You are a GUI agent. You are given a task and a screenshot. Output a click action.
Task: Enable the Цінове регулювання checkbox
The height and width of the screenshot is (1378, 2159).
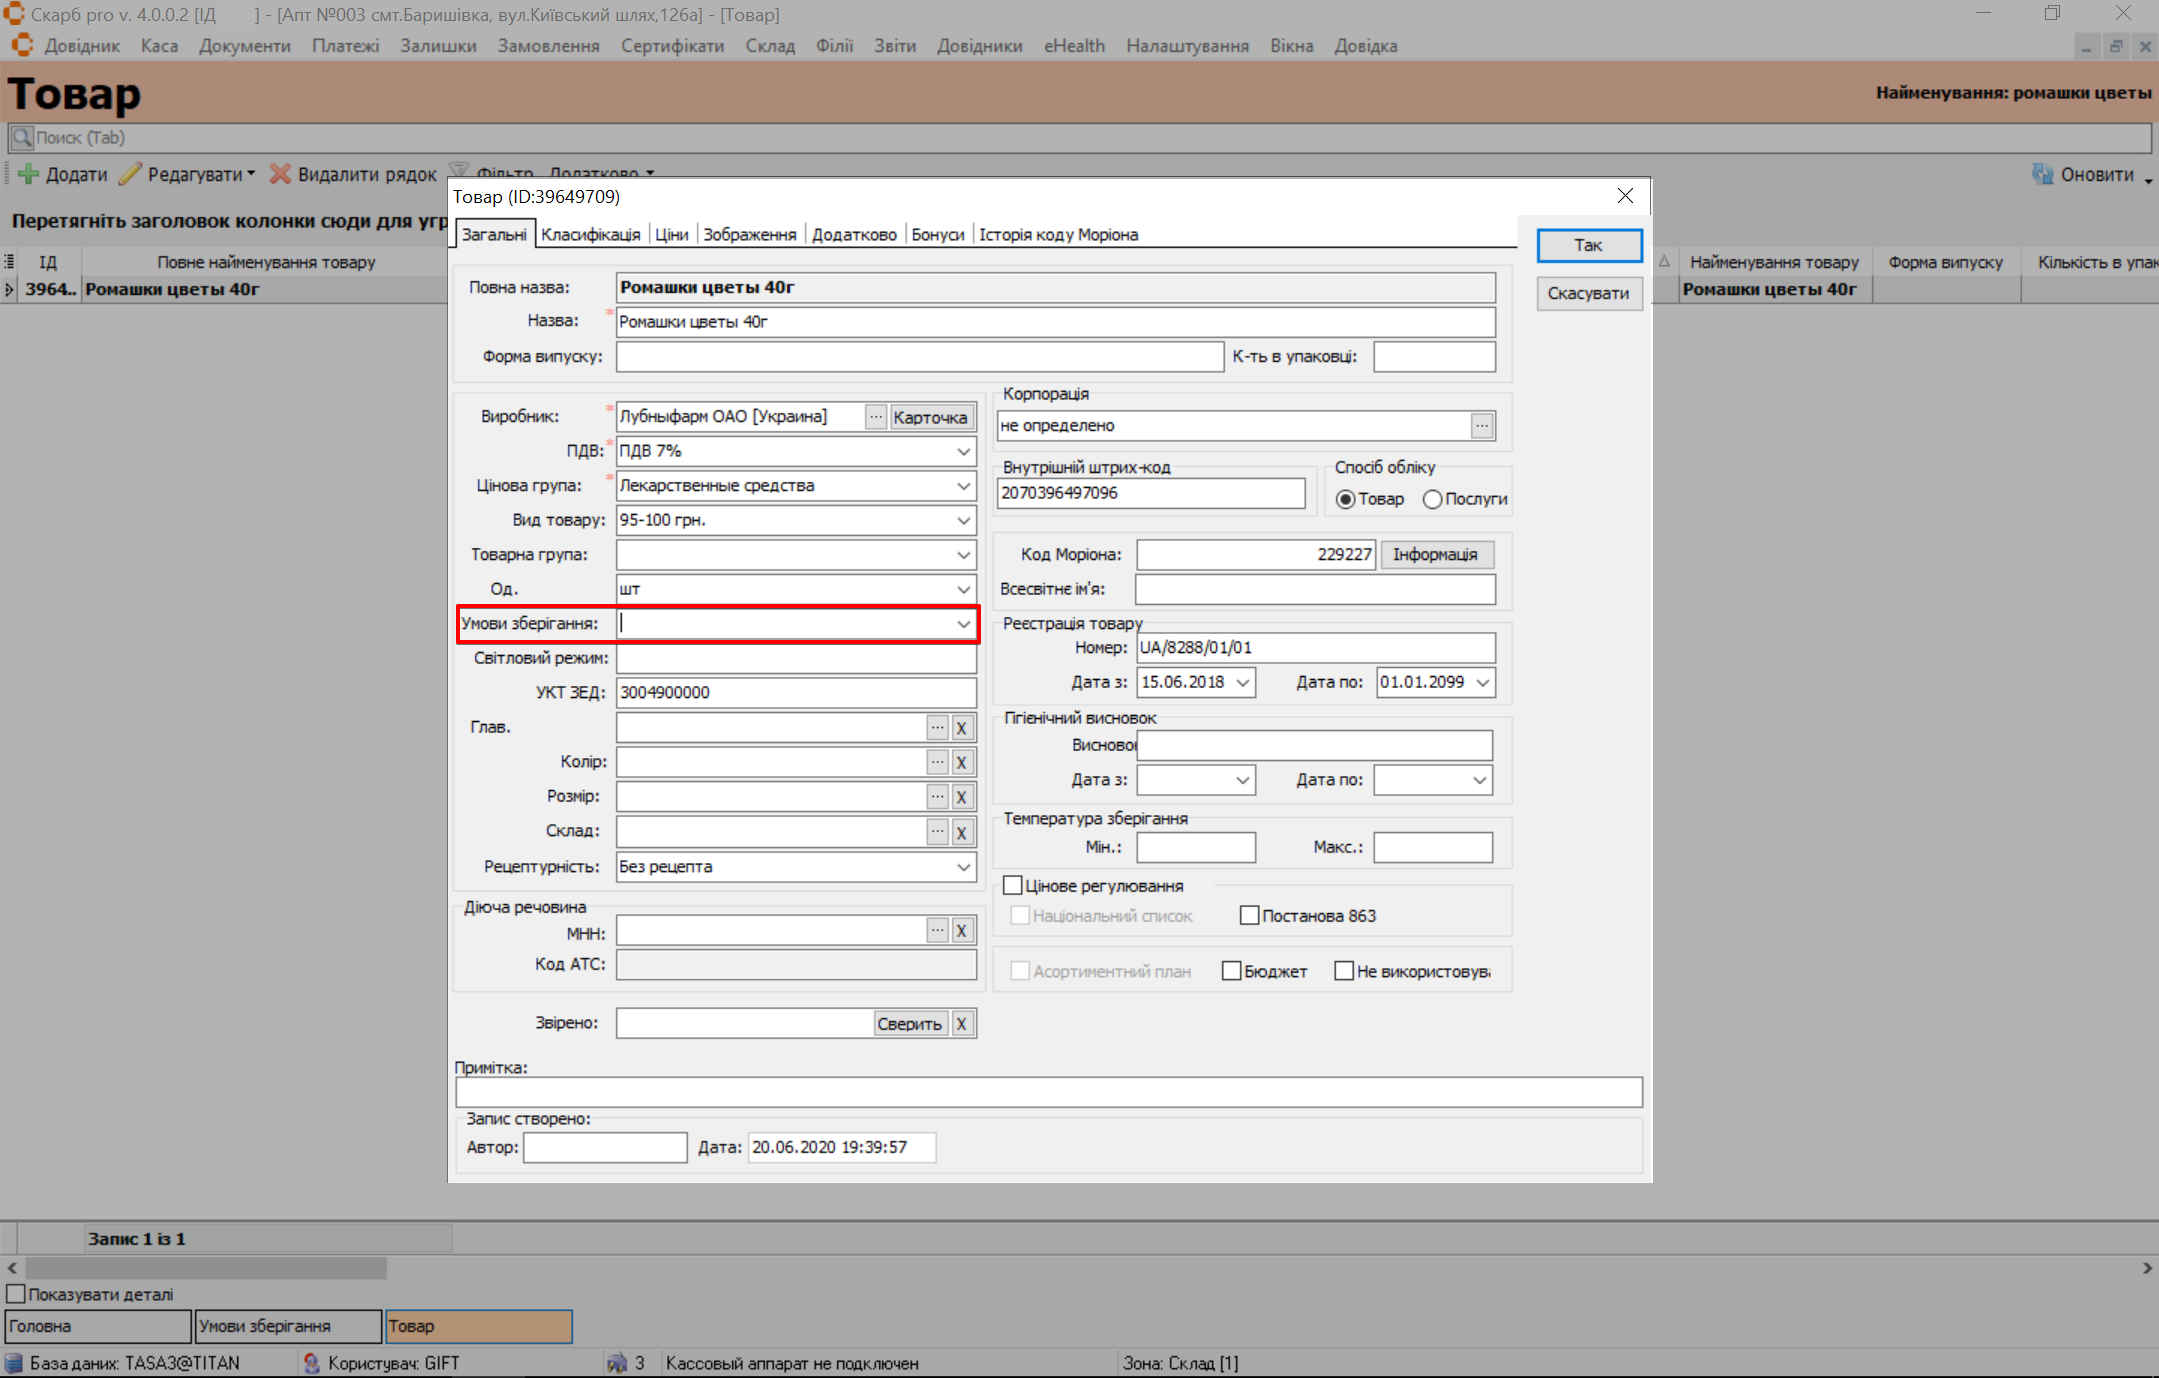pos(1013,886)
